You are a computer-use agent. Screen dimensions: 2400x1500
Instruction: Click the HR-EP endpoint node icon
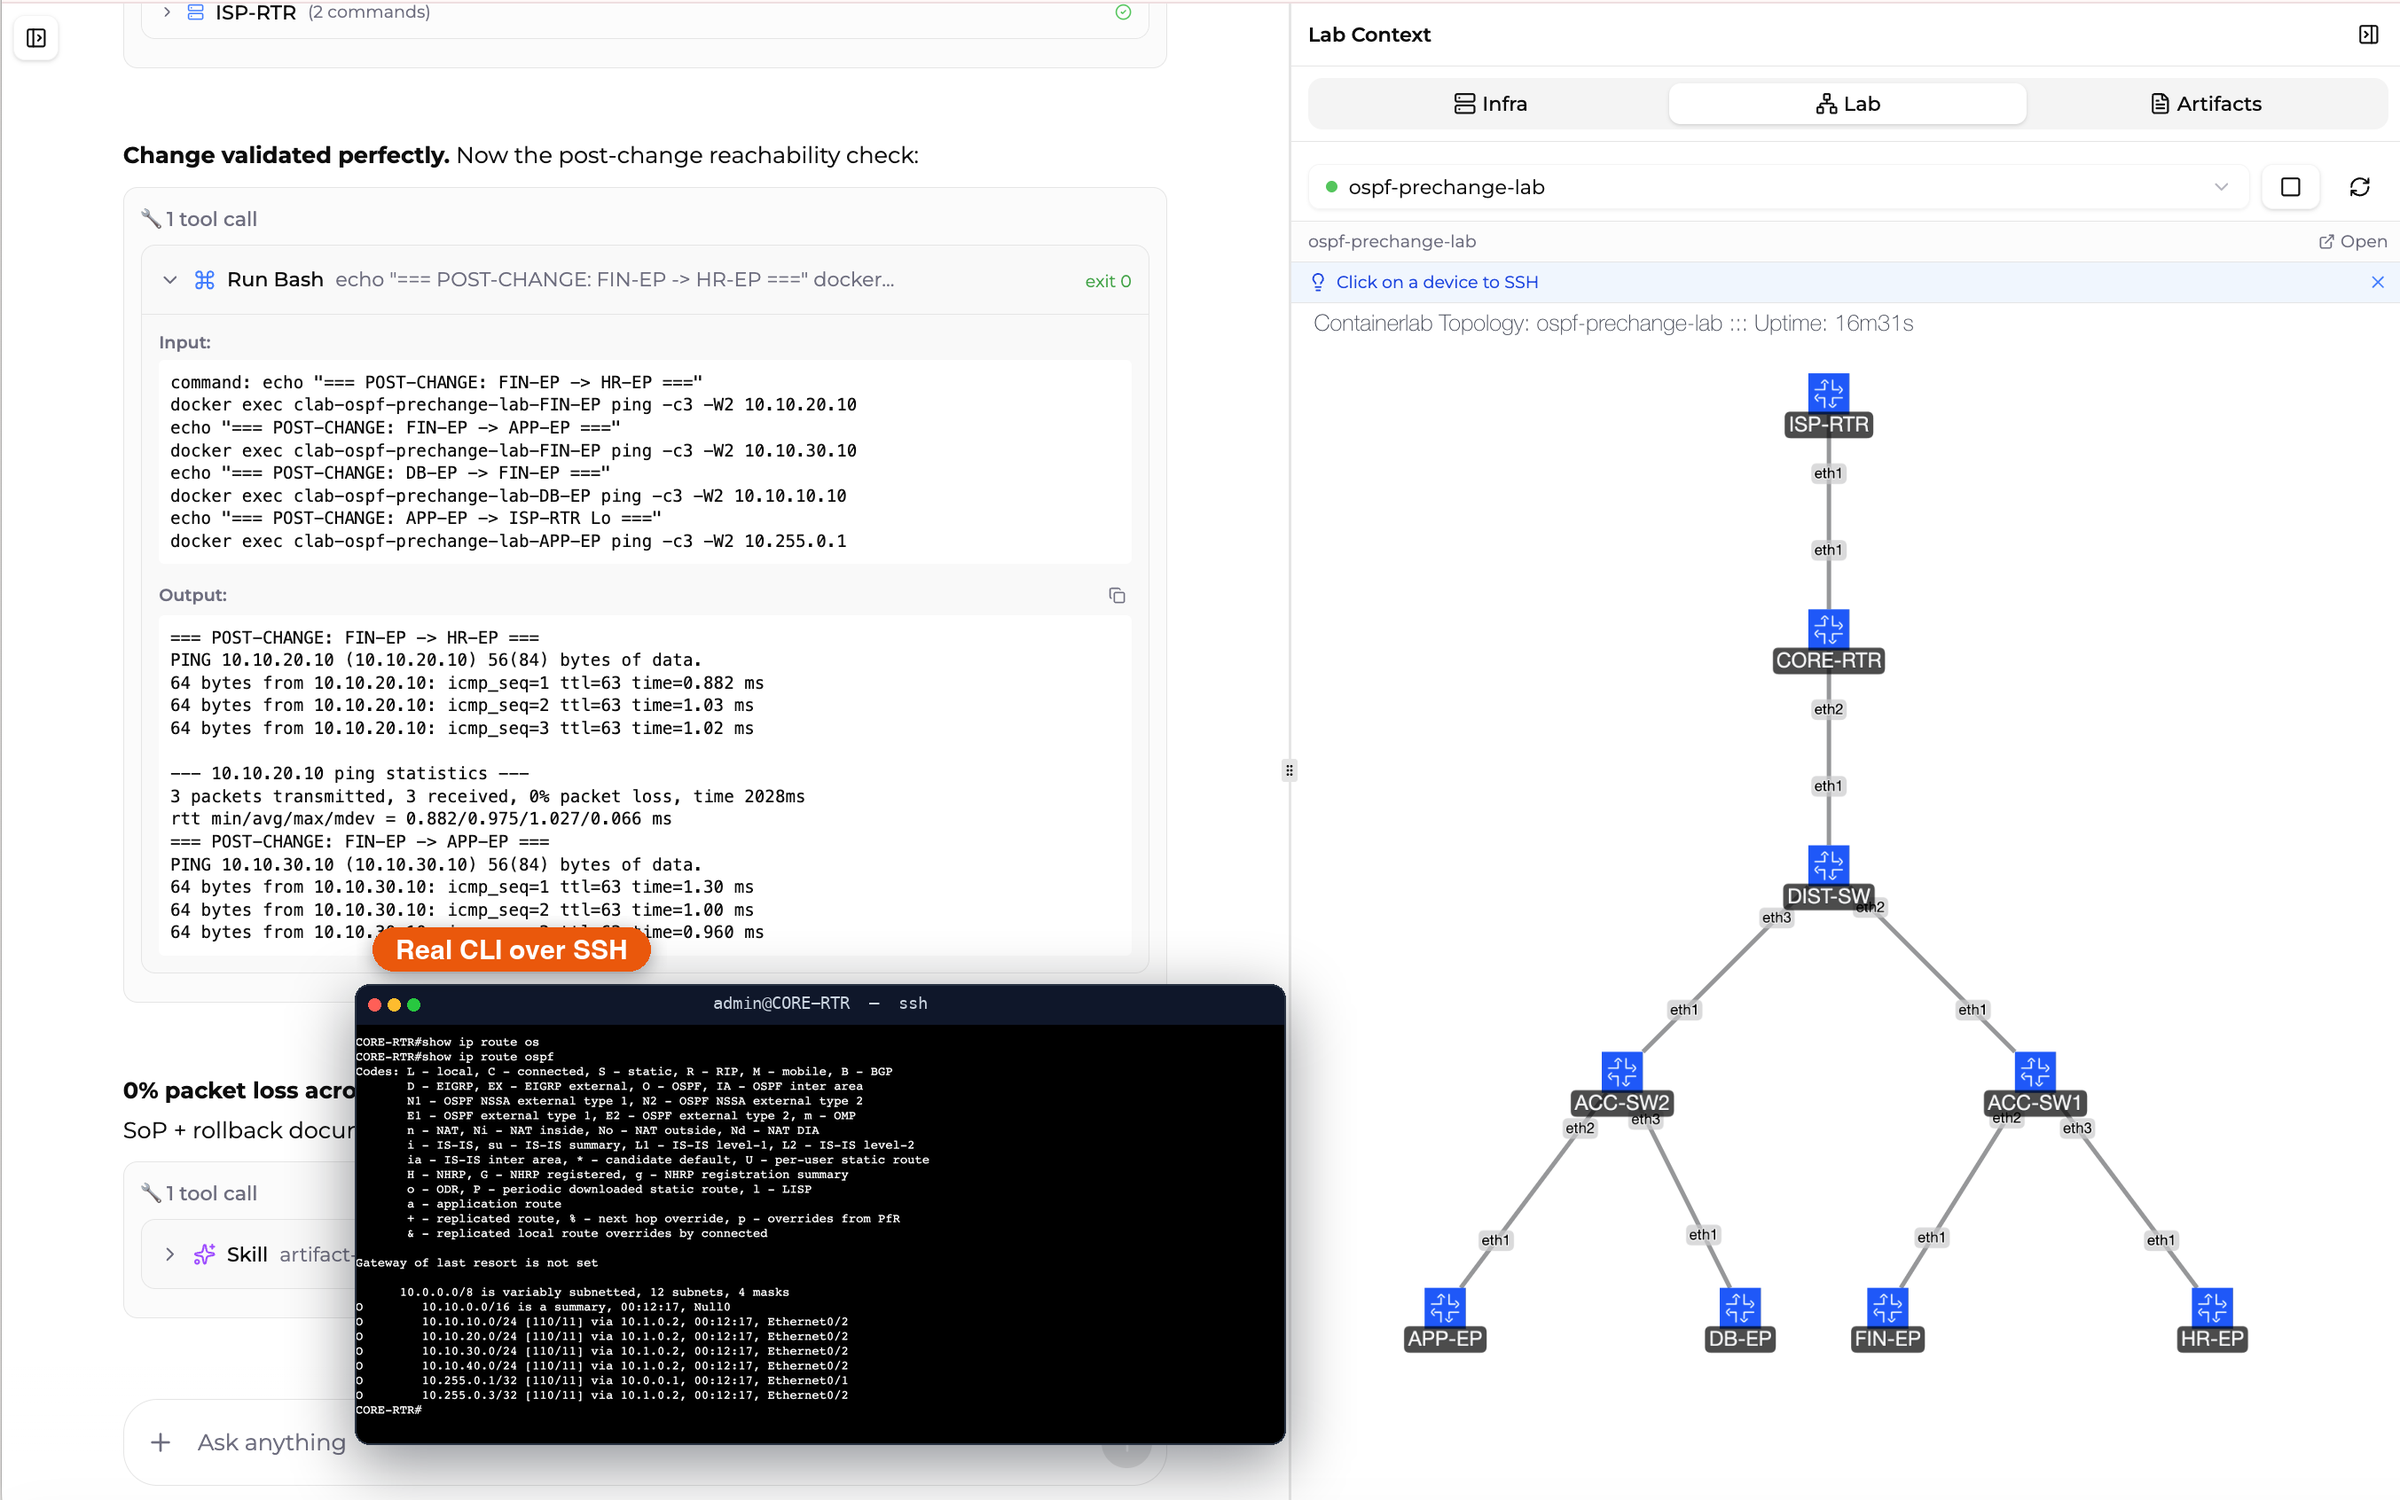click(2211, 1306)
